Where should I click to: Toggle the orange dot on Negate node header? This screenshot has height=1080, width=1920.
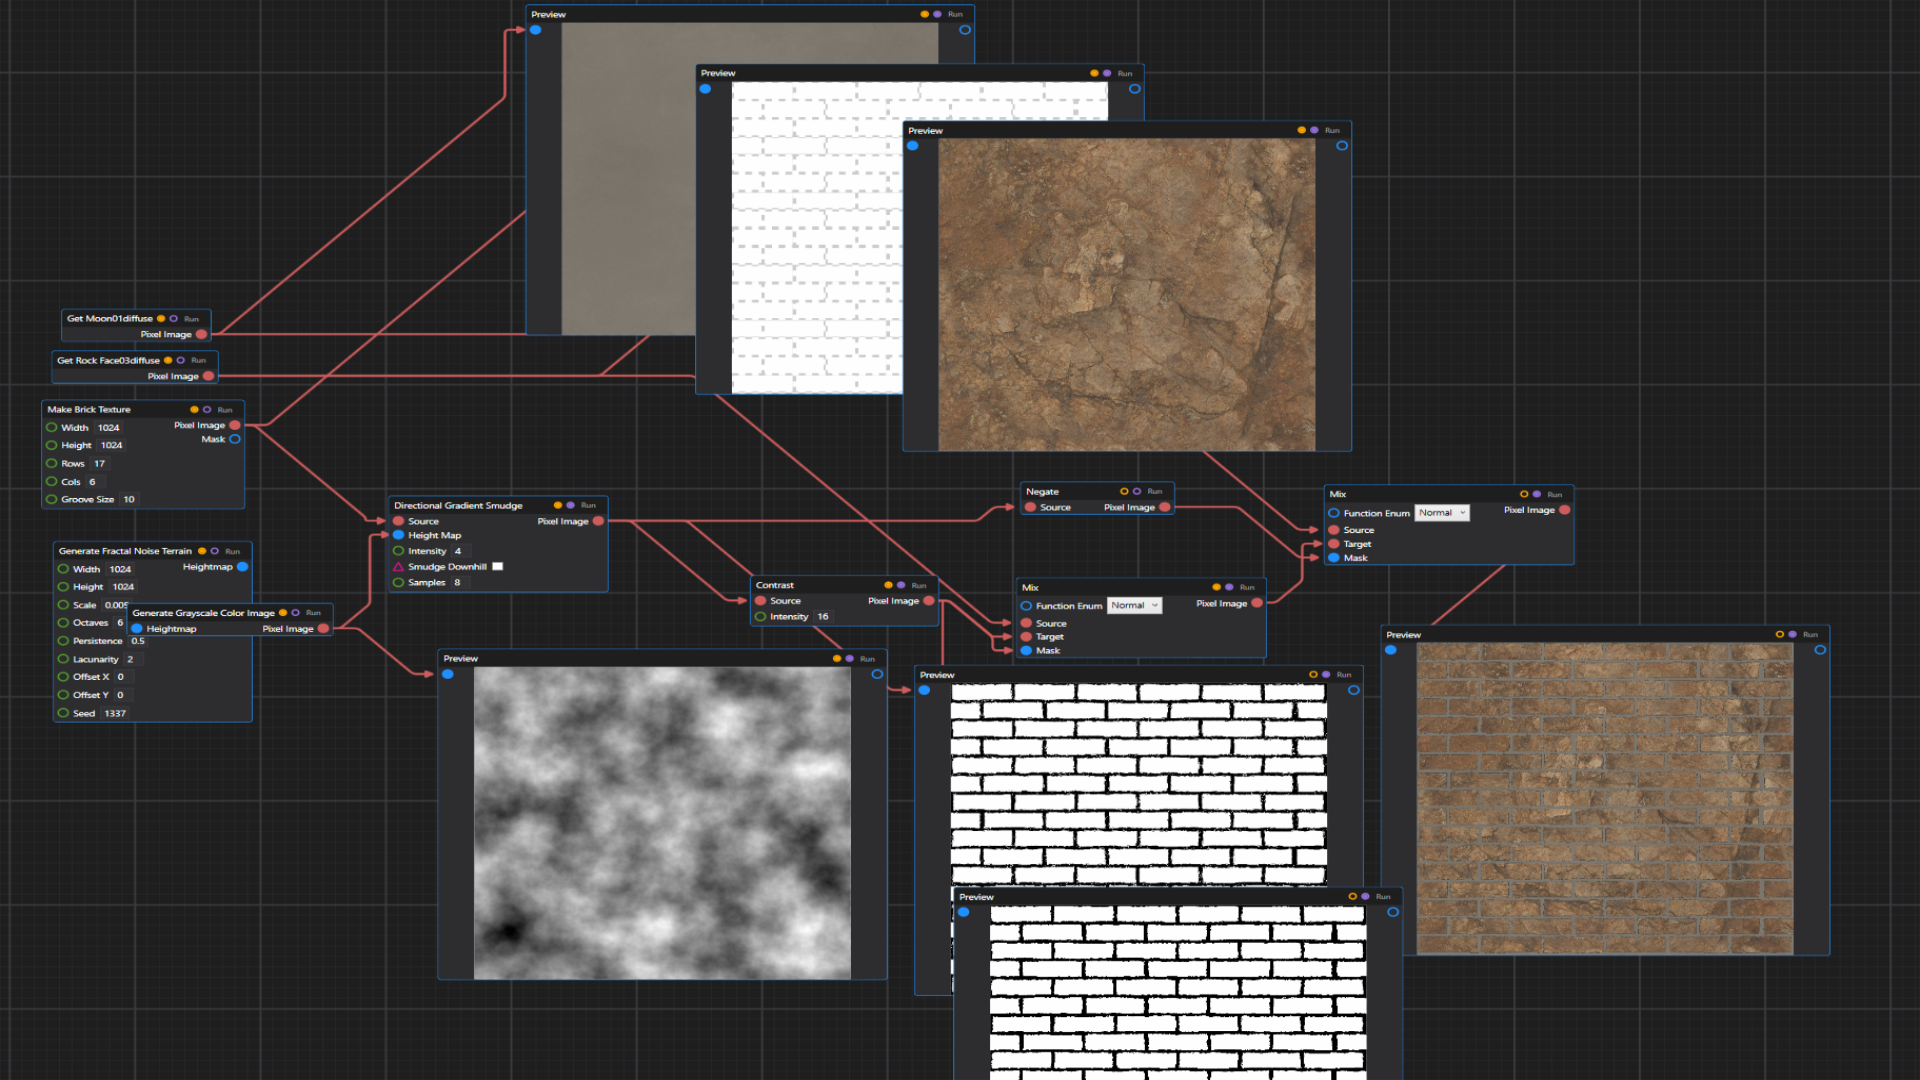coord(1124,492)
